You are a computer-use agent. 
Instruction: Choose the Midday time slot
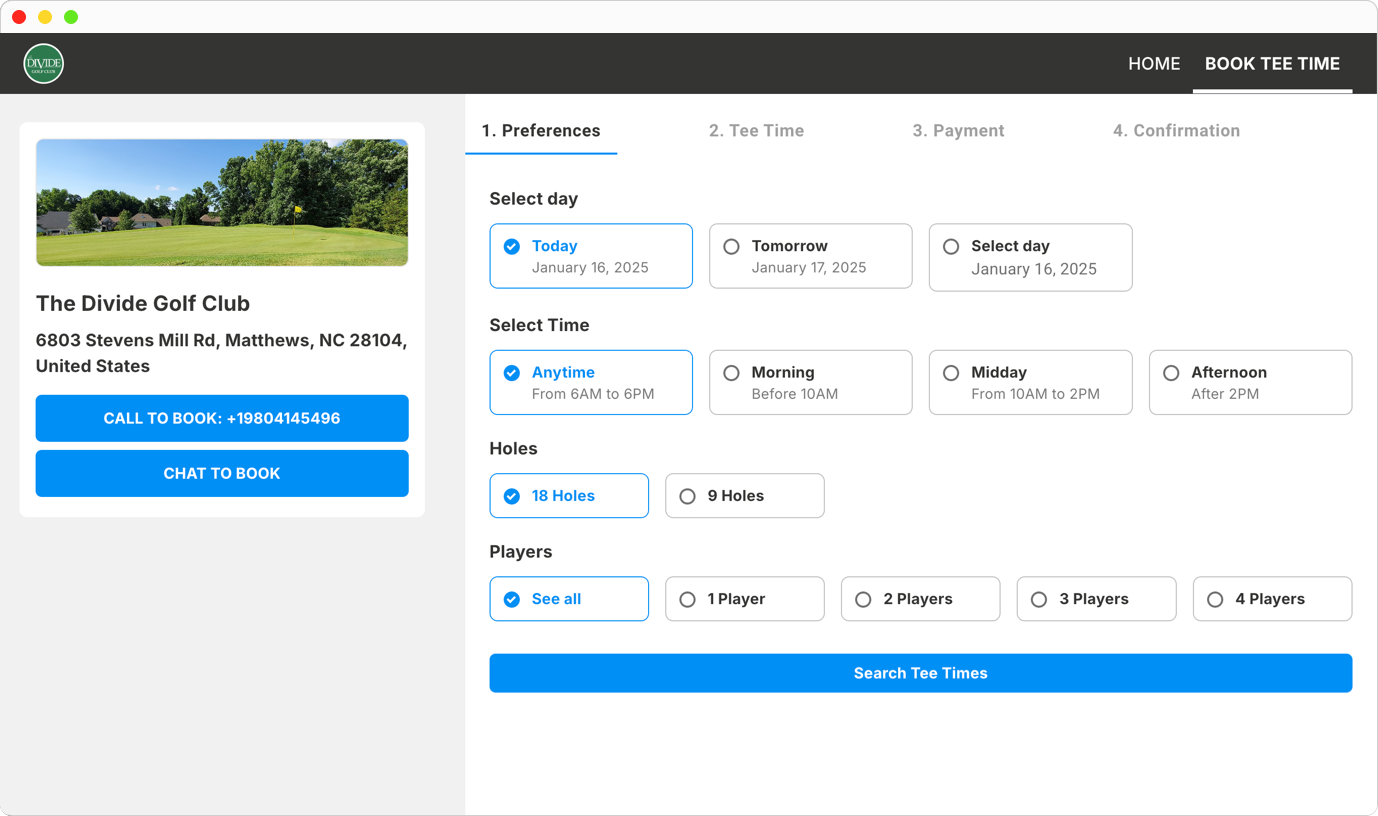pyautogui.click(x=1030, y=382)
